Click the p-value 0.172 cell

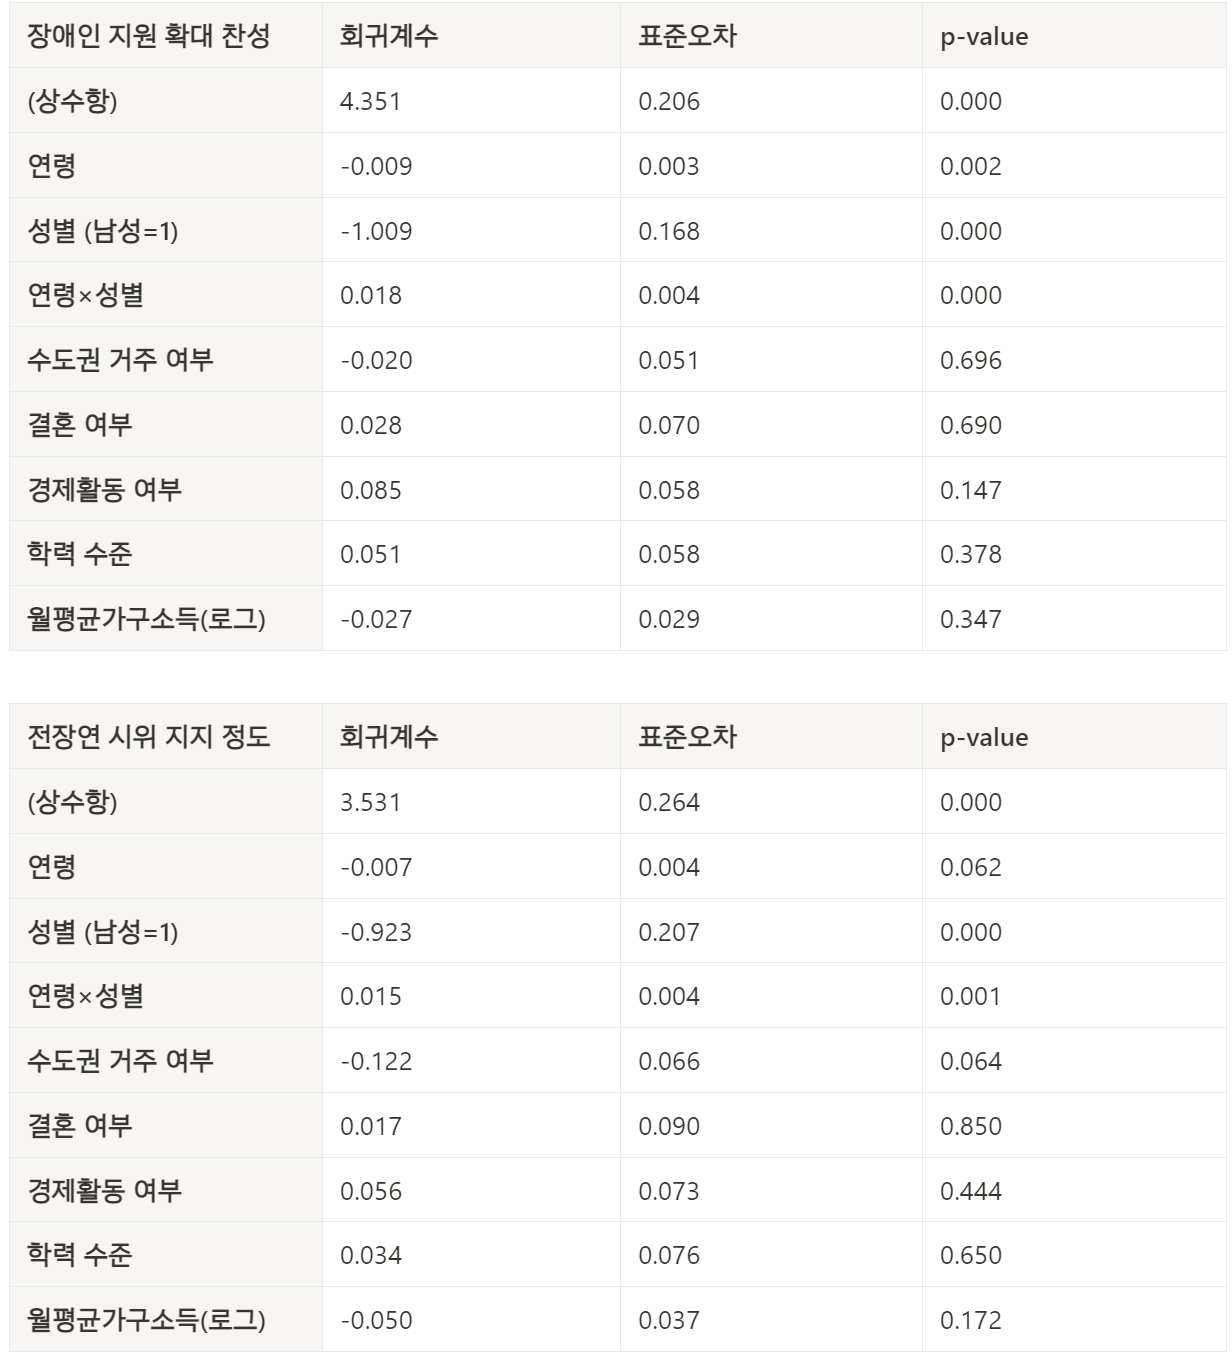click(x=1074, y=1320)
